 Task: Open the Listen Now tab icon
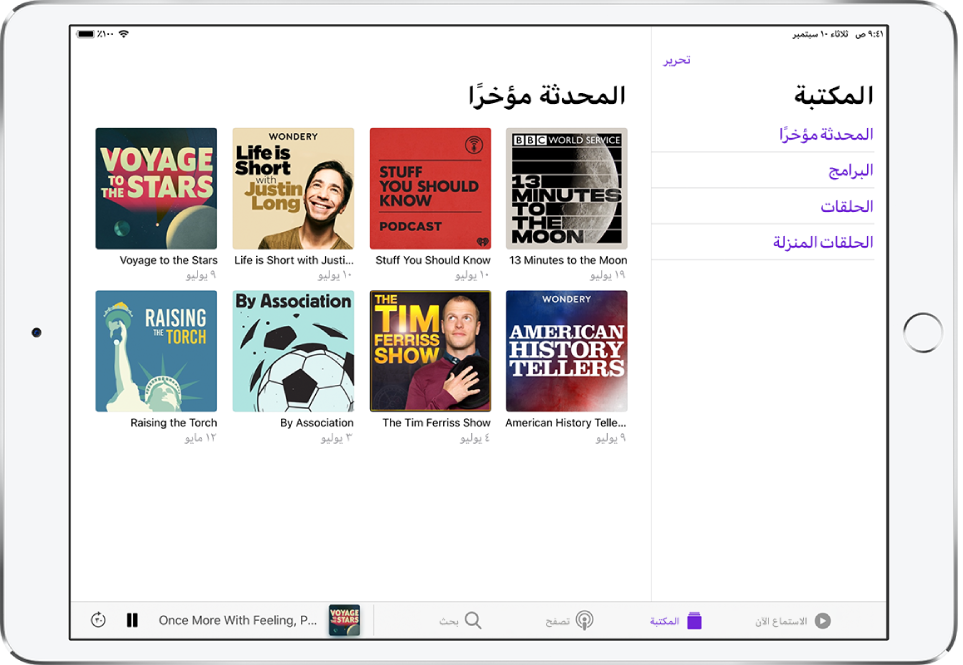coord(822,620)
